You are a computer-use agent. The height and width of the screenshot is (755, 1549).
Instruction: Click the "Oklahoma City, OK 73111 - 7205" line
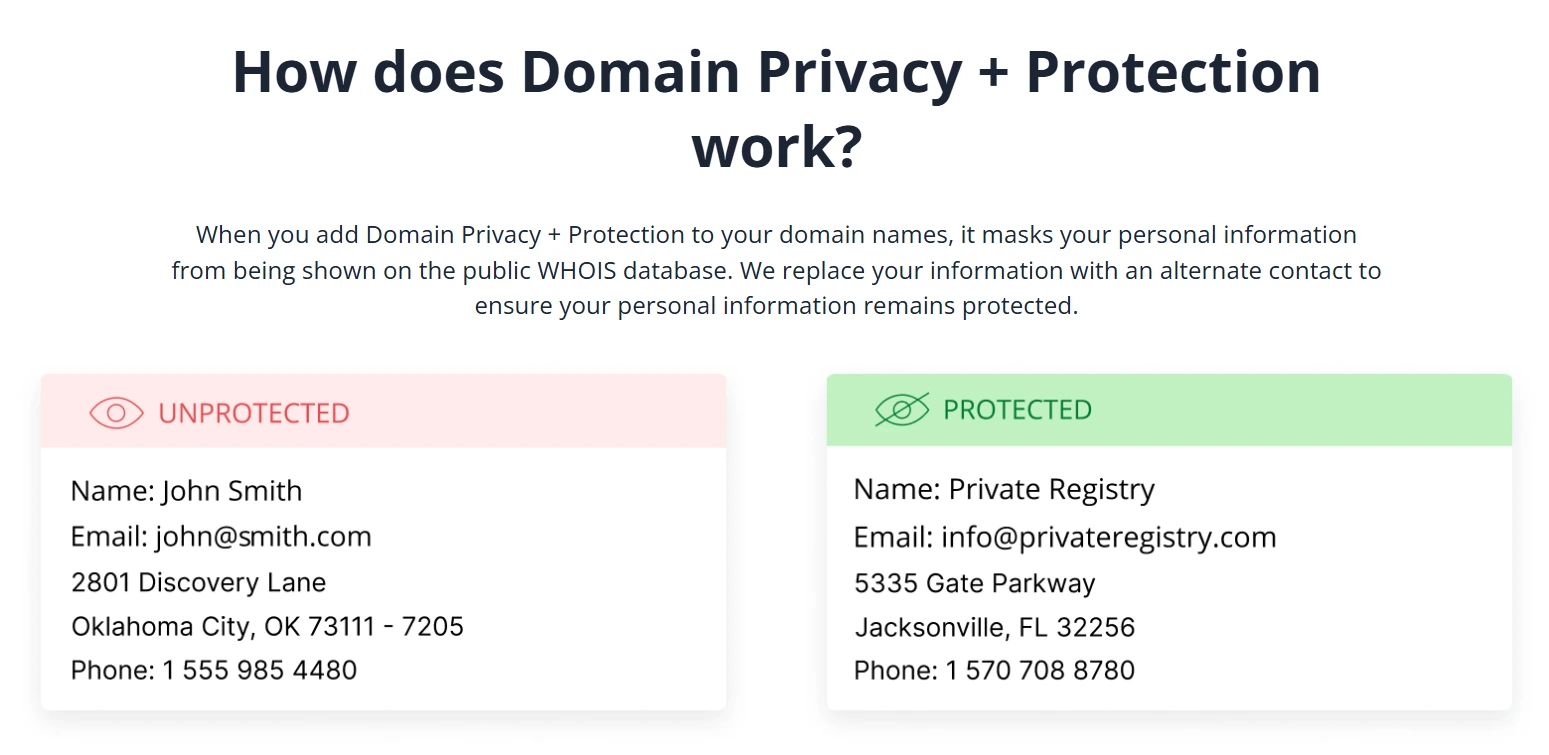click(x=267, y=626)
